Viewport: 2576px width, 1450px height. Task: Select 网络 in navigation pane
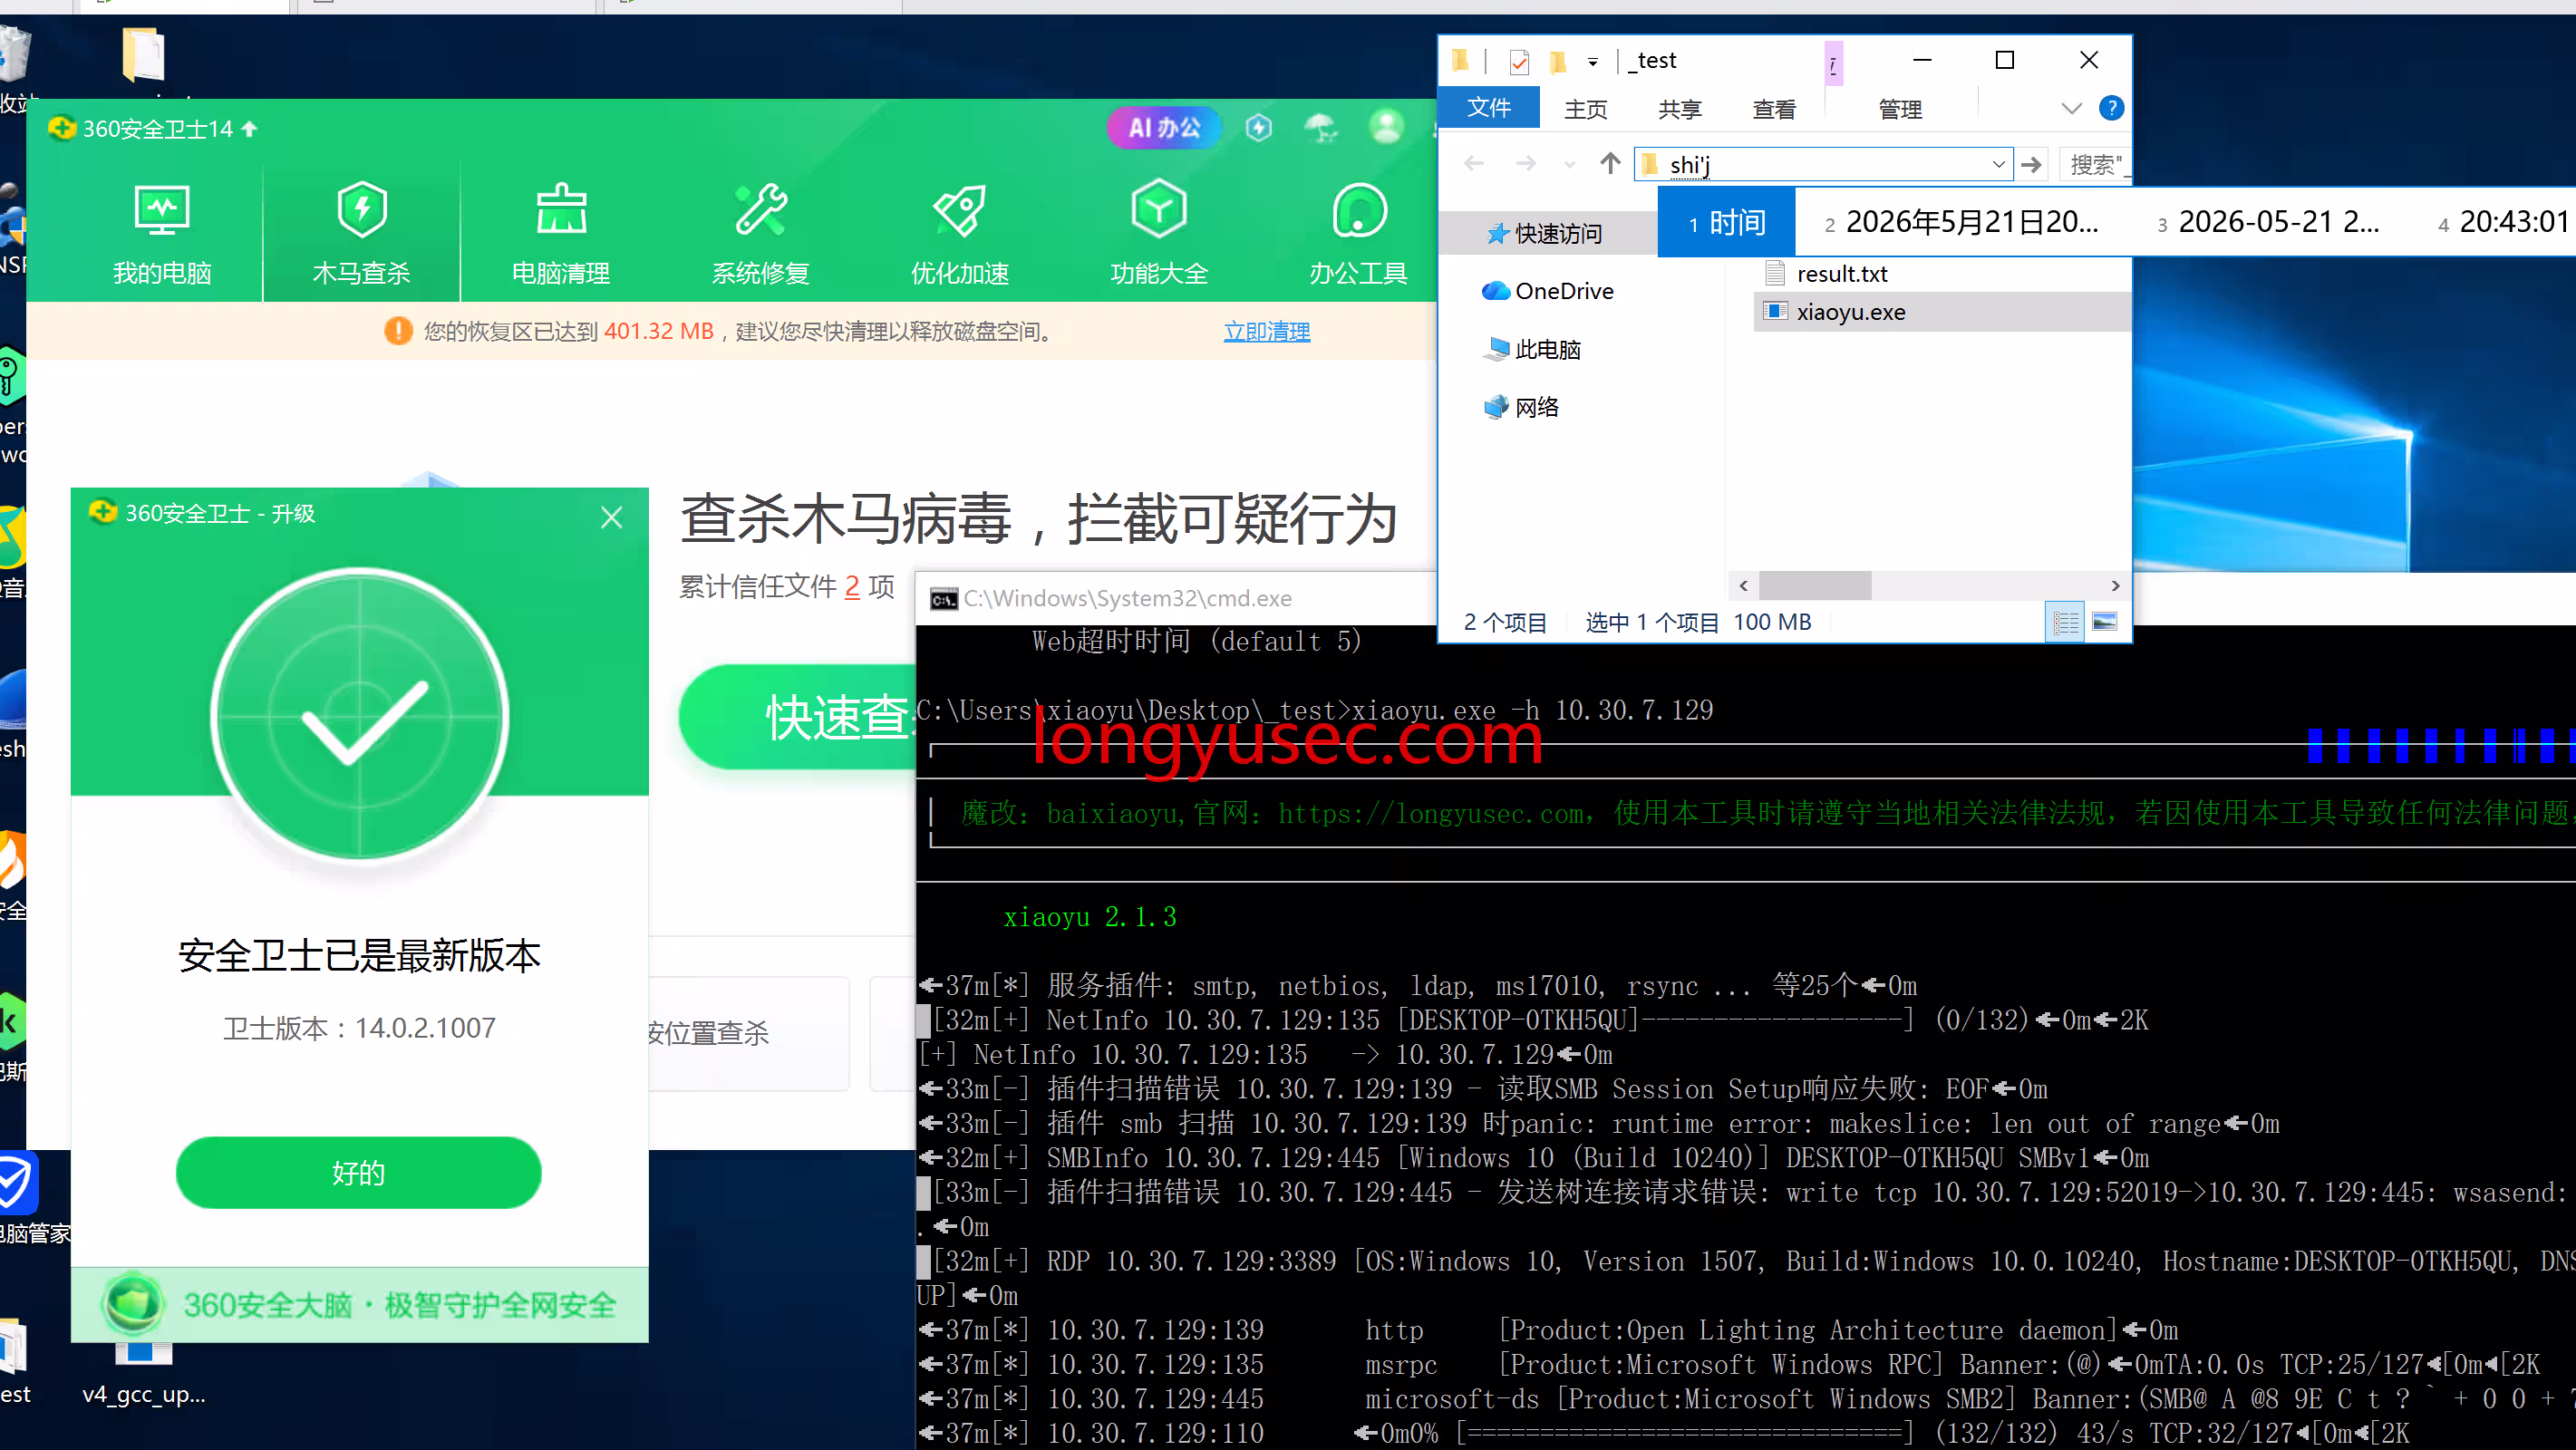(x=1521, y=407)
